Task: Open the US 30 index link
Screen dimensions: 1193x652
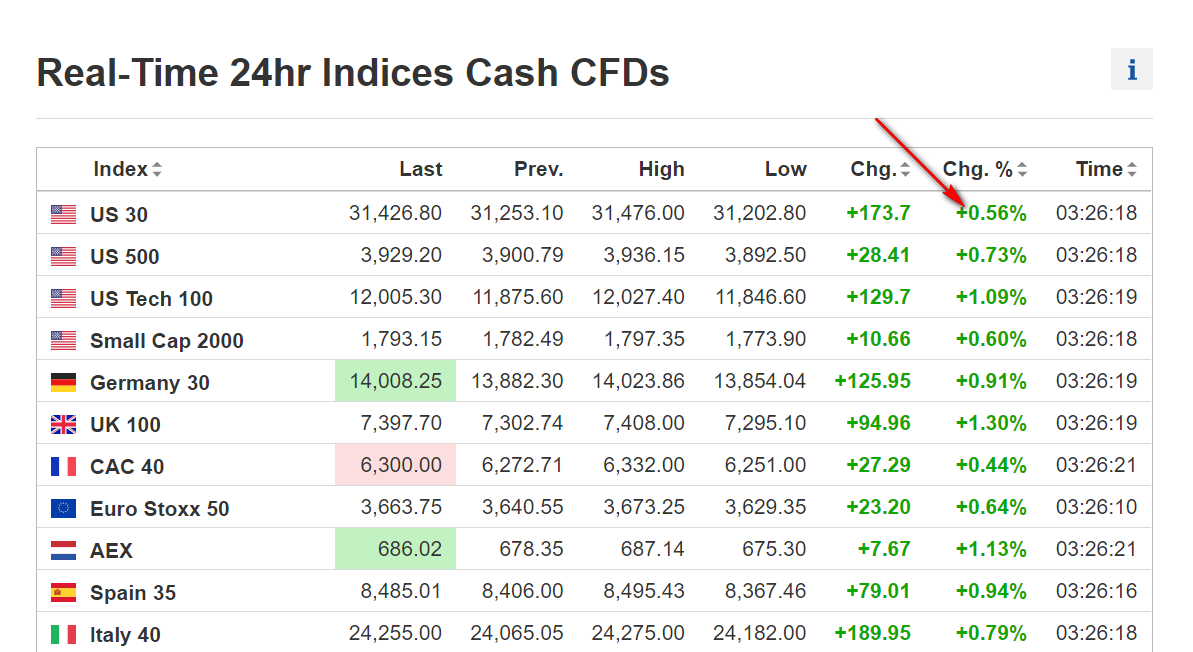Action: point(119,214)
